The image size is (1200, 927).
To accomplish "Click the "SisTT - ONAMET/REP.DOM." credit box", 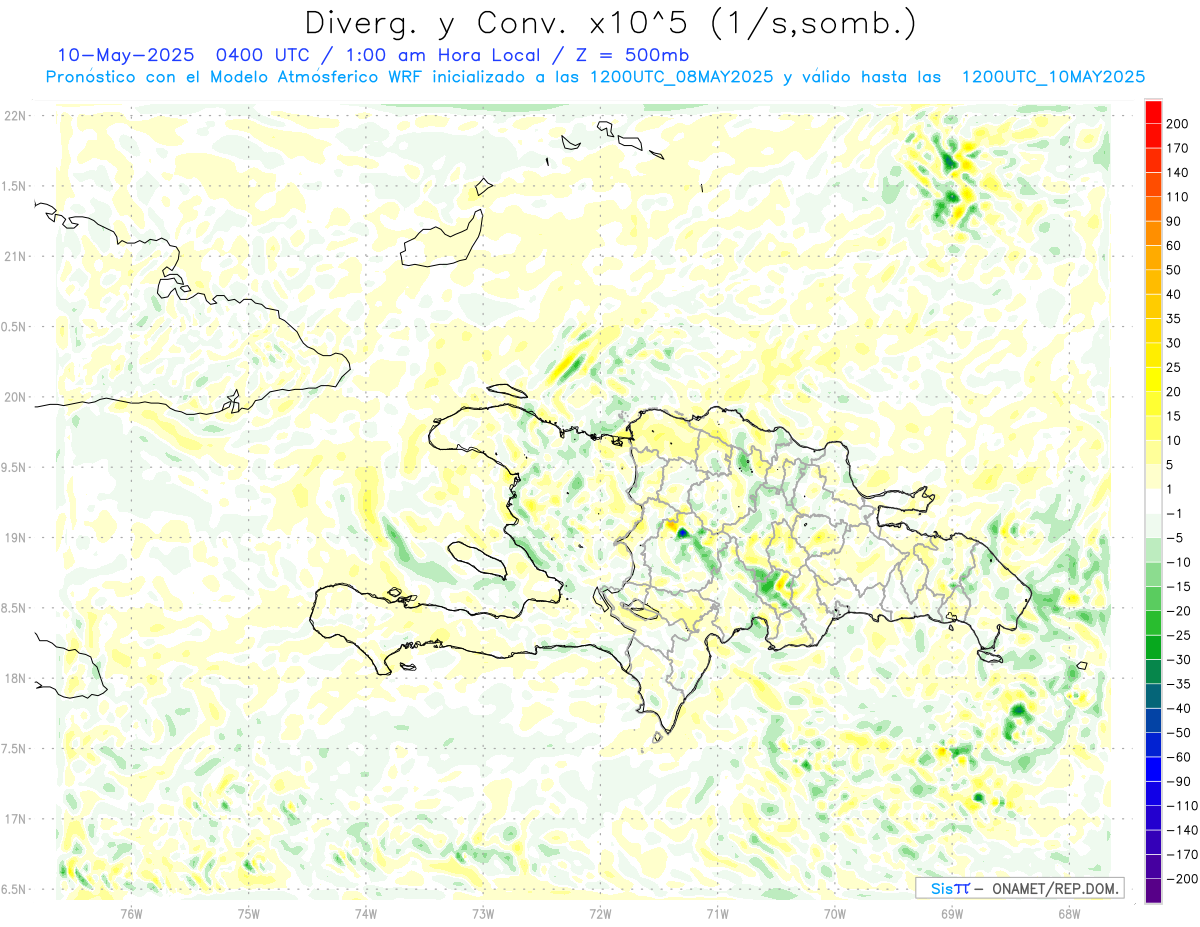I will (x=1020, y=888).
